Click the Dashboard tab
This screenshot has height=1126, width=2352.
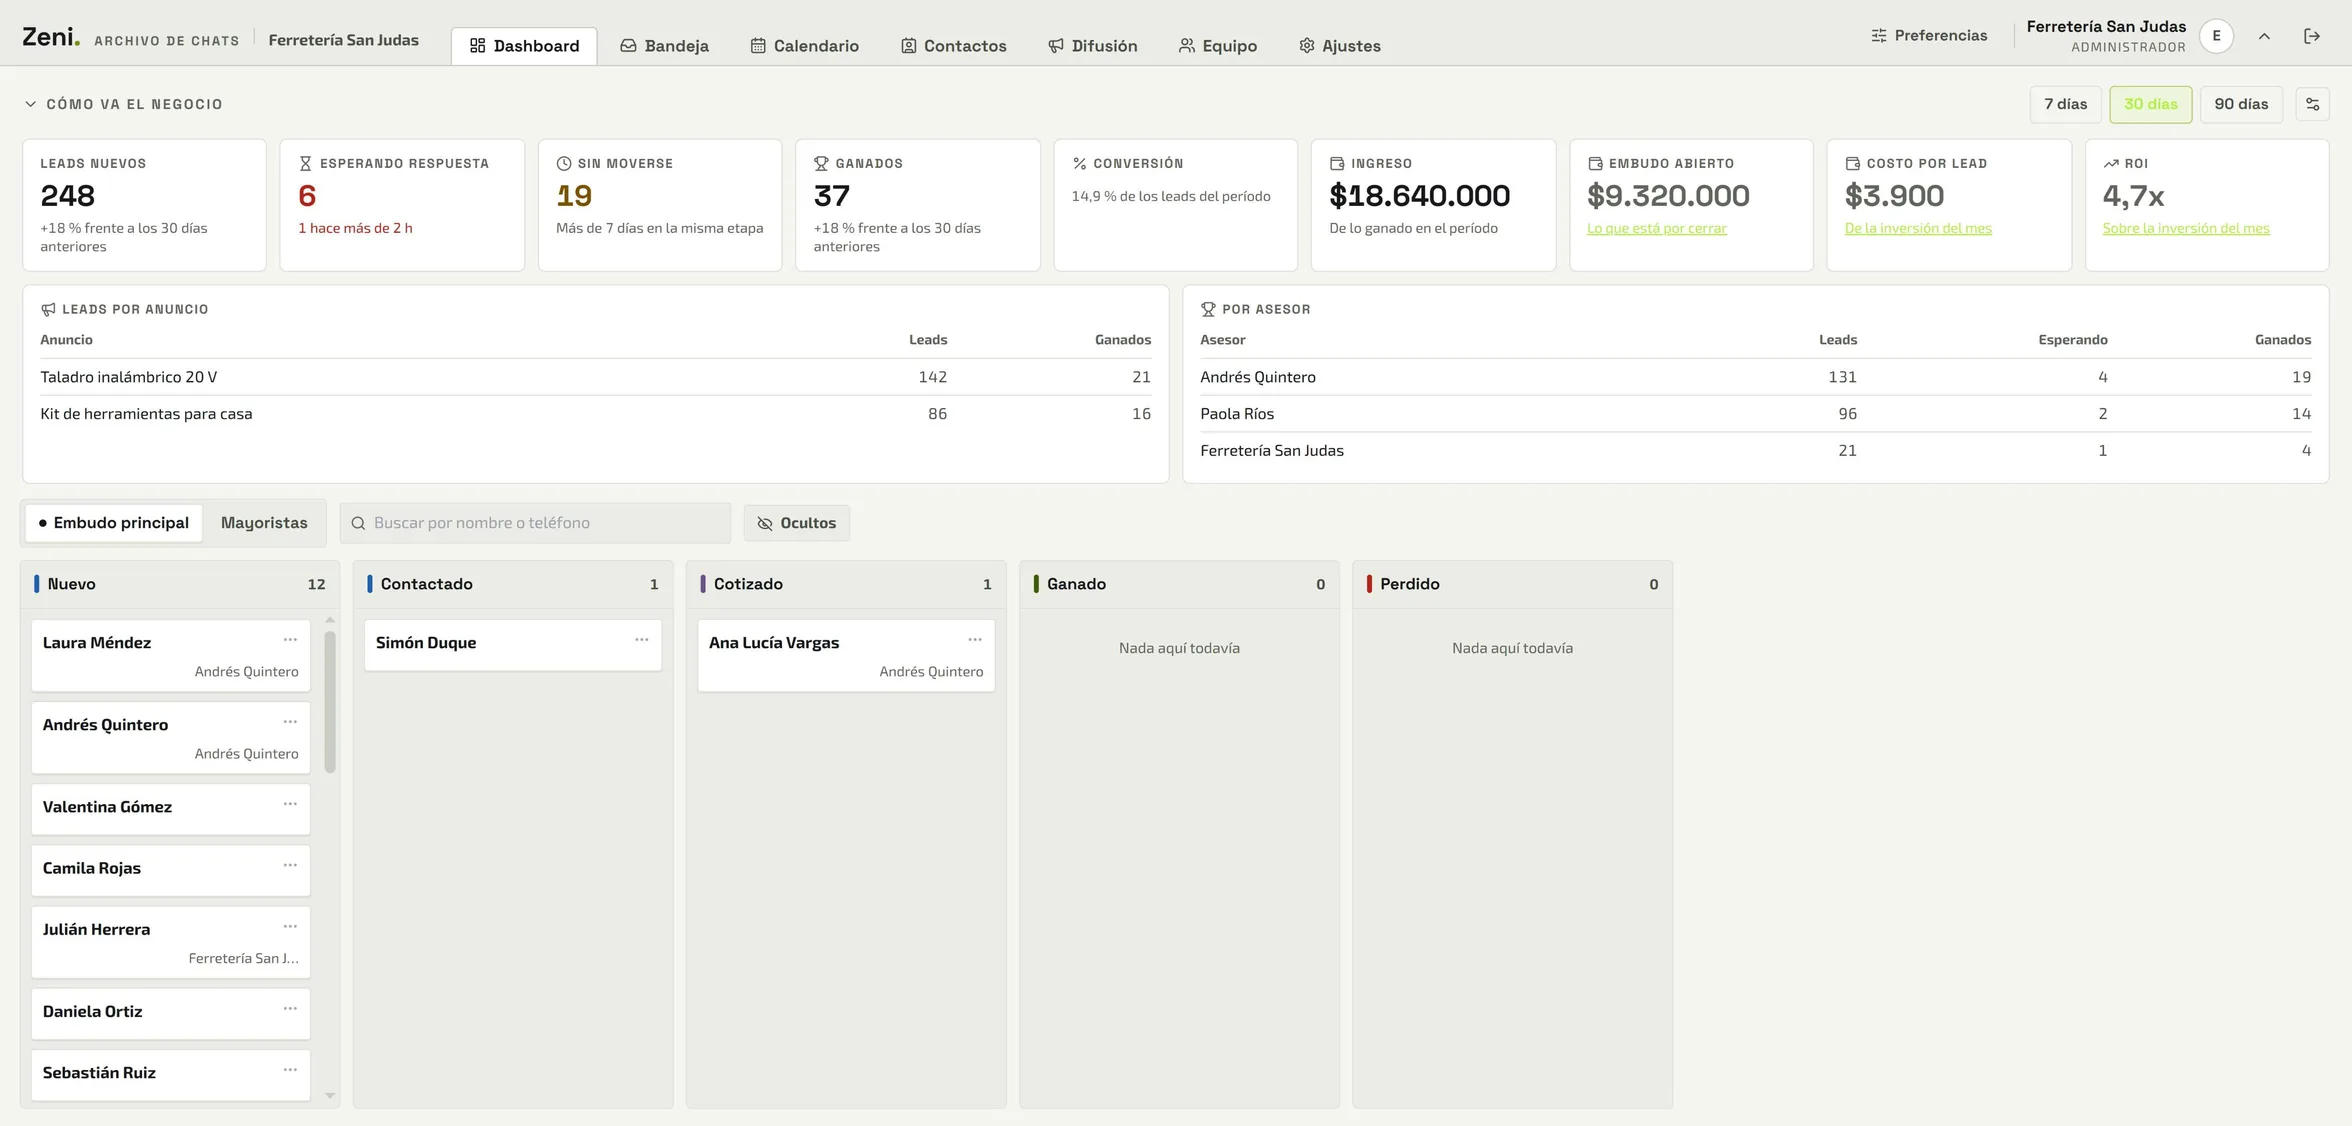pos(524,46)
